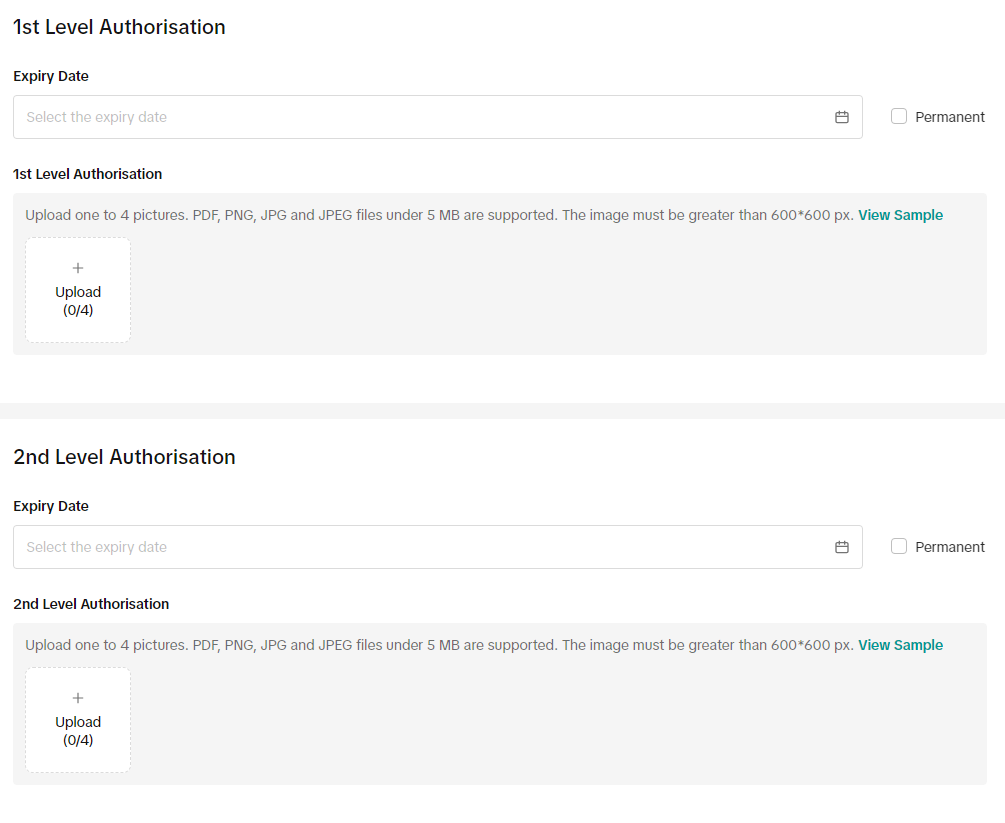Tick Permanent checkbox for 2nd Level Authorisation
This screenshot has height=823, width=1005.
(899, 546)
